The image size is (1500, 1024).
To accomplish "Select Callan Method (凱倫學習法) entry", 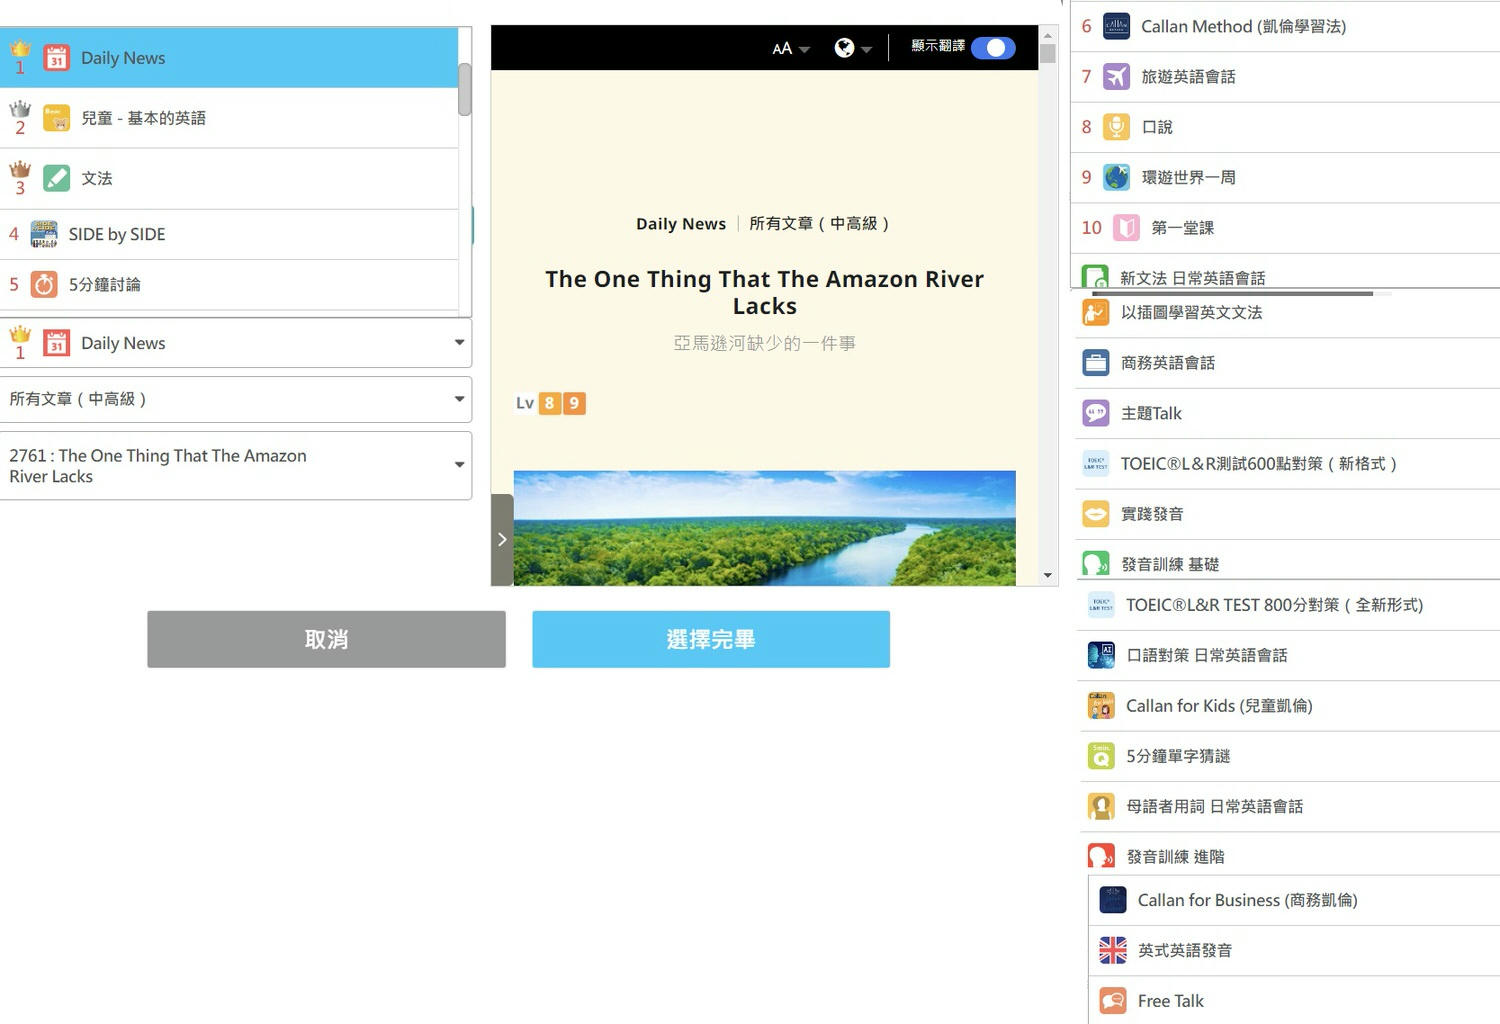I will point(1286,26).
